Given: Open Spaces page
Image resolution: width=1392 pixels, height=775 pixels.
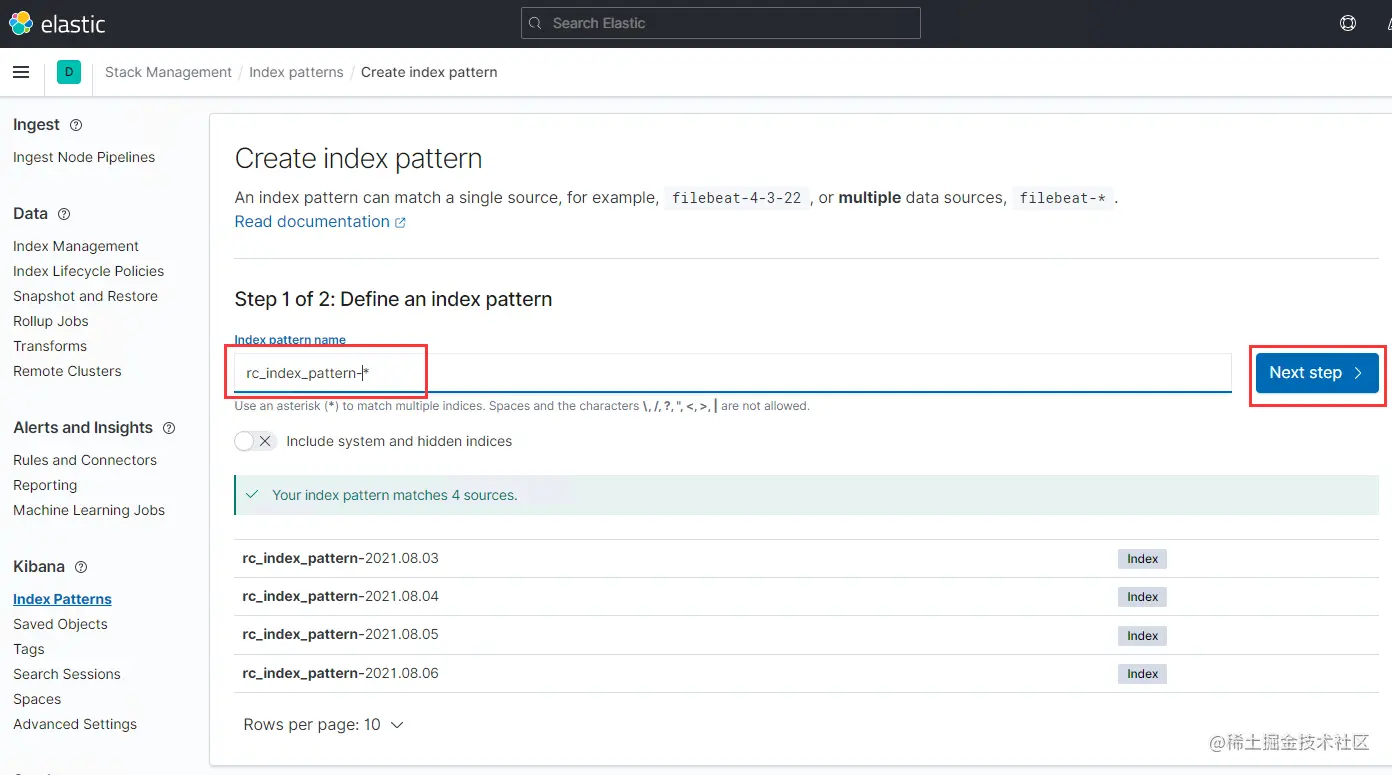Looking at the screenshot, I should [x=37, y=699].
